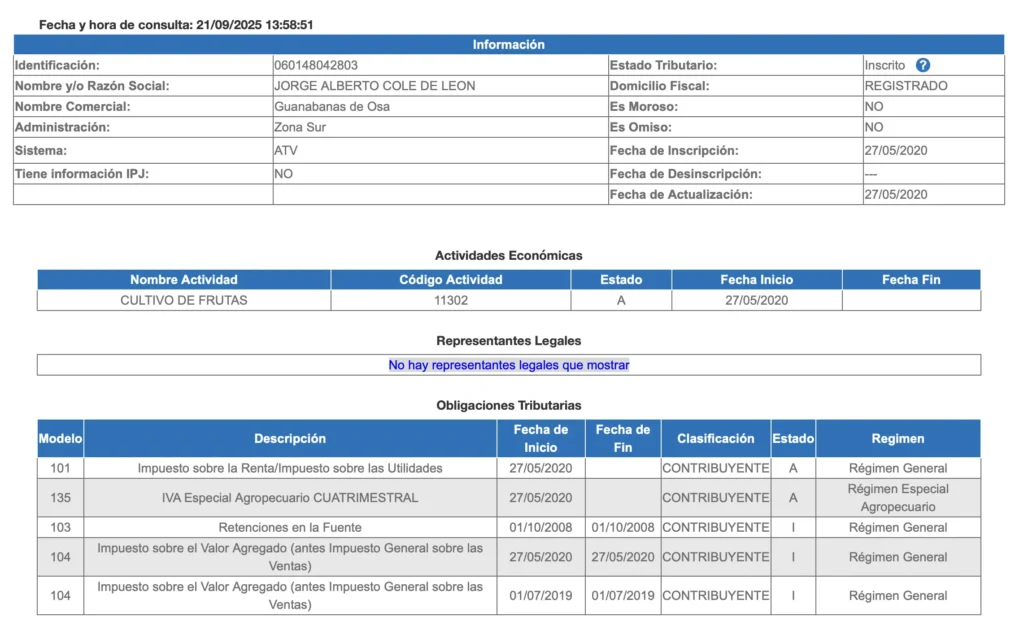Click the help icon beside Inscrito
The image size is (1024, 630).
point(922,65)
